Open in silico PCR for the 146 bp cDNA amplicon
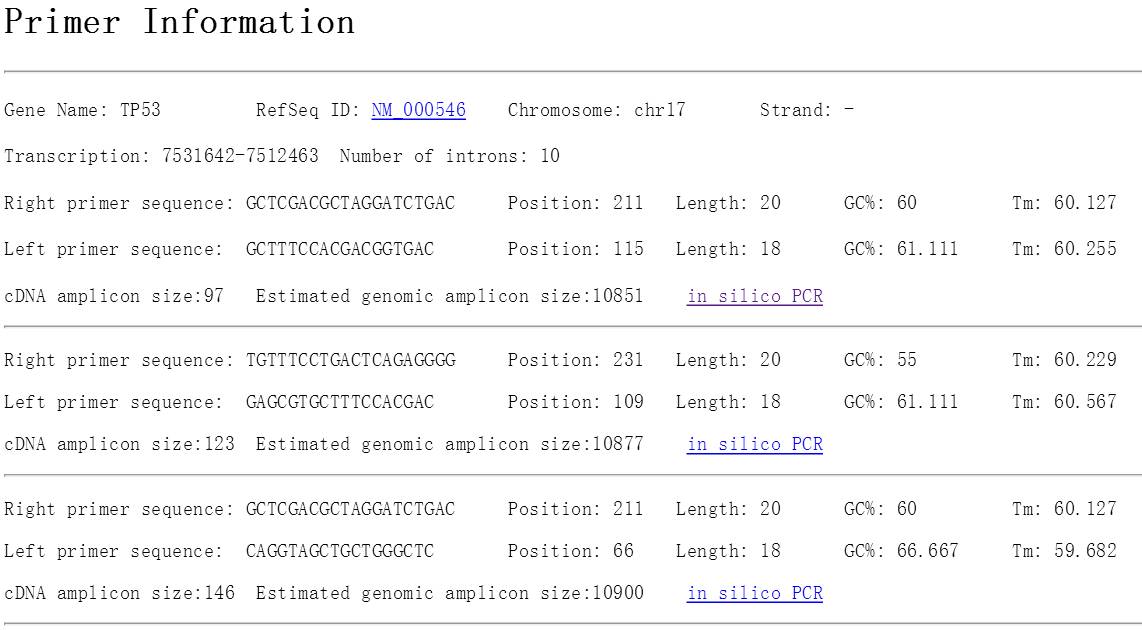Image resolution: width=1142 pixels, height=630 pixels. pyautogui.click(x=754, y=594)
